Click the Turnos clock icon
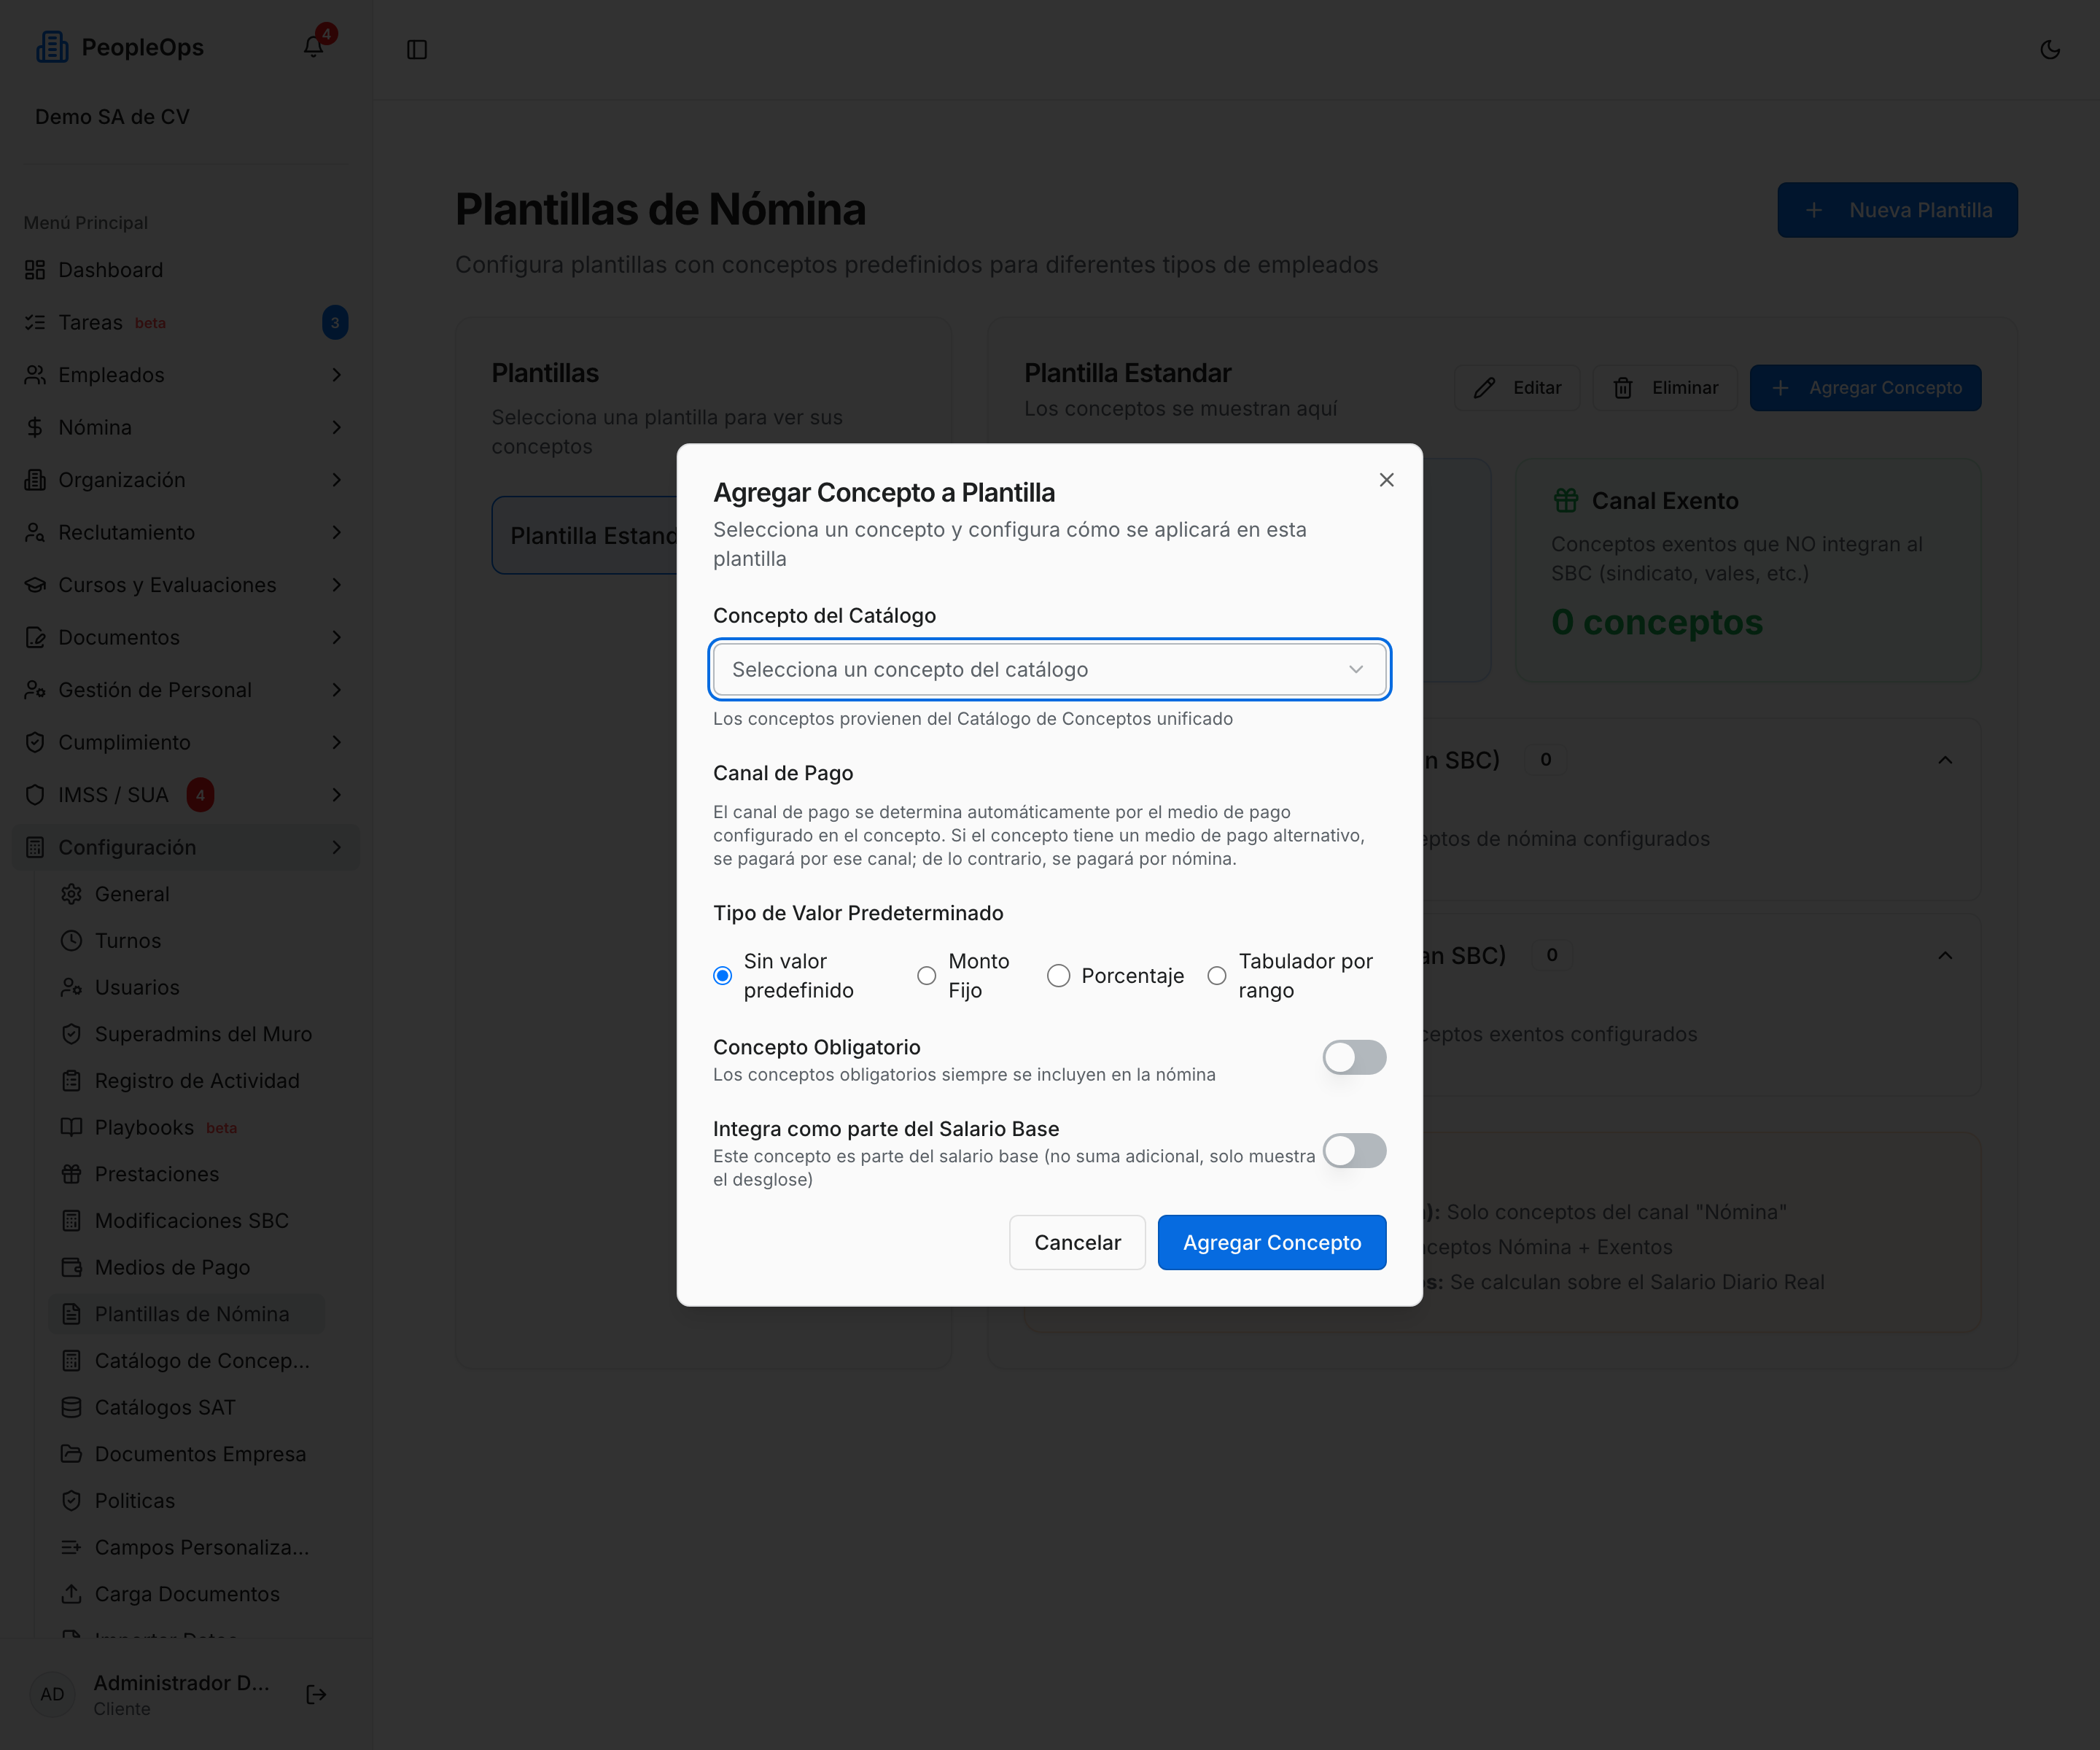 71,941
